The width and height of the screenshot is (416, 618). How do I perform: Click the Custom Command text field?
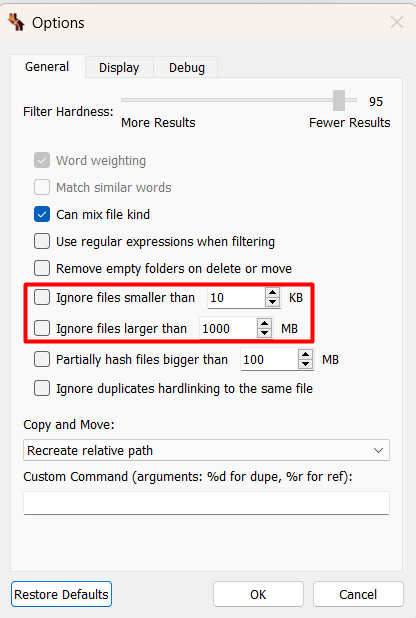[x=206, y=503]
